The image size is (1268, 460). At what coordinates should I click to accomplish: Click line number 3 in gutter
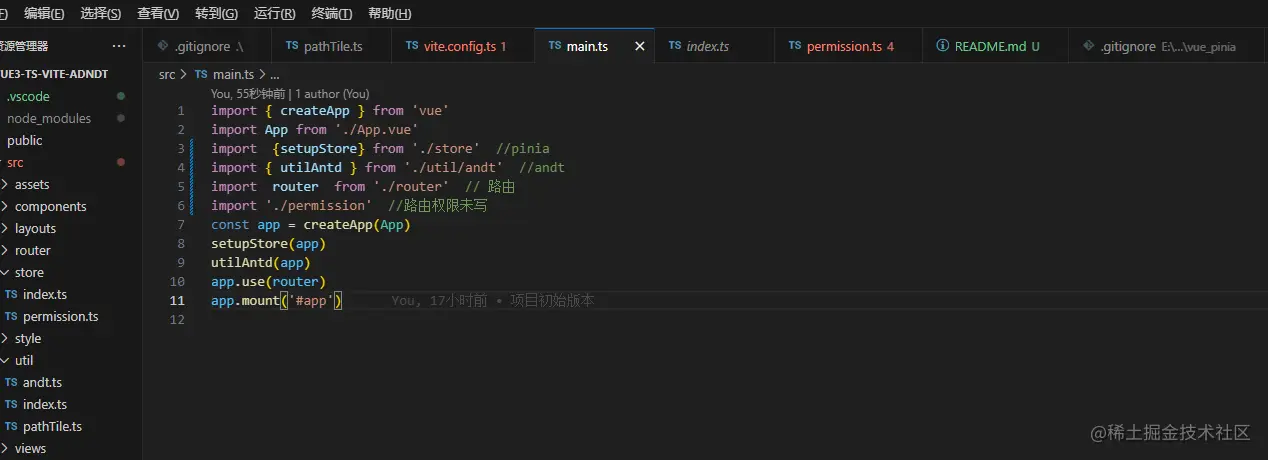181,148
